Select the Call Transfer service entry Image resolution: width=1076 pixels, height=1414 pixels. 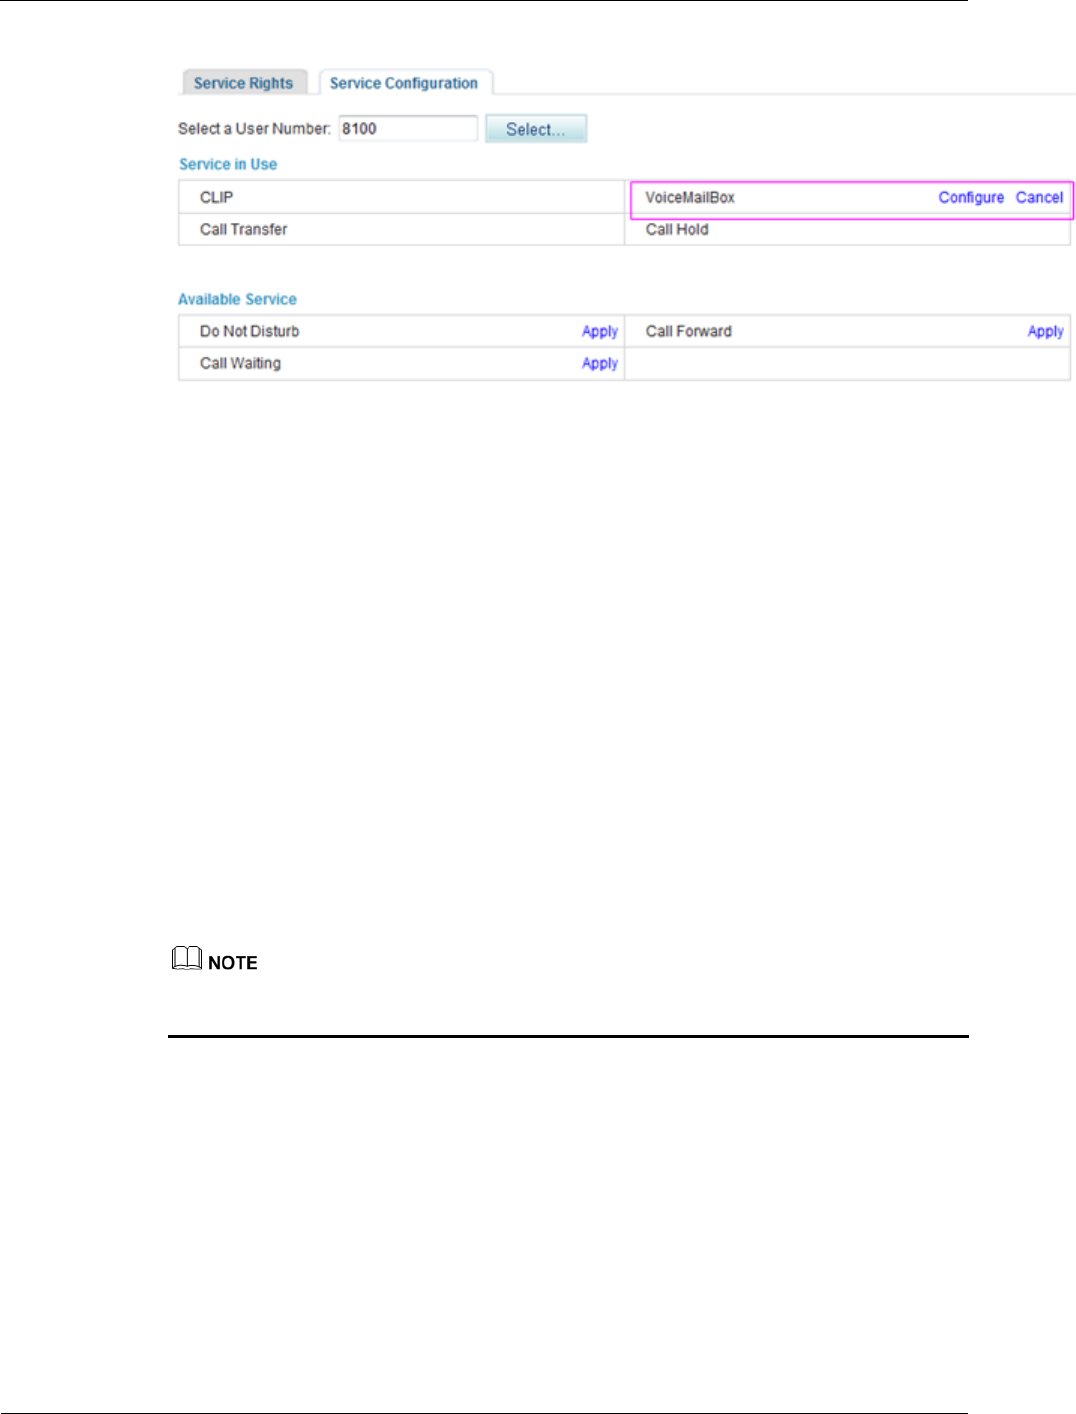243,229
